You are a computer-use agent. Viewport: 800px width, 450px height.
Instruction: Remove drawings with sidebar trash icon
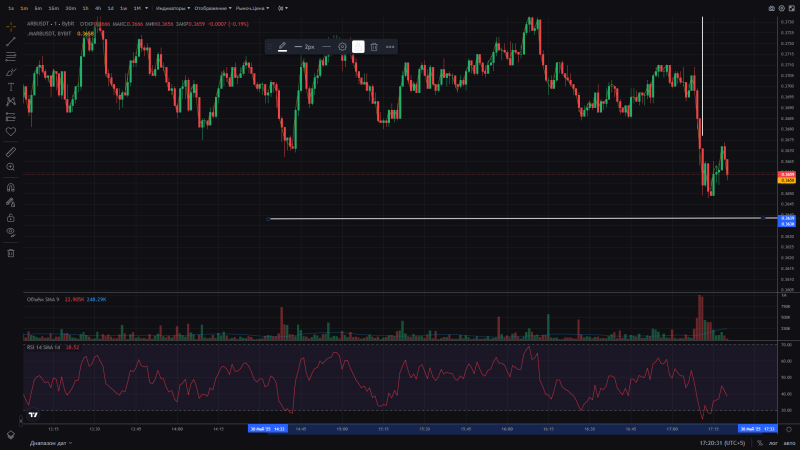(11, 253)
